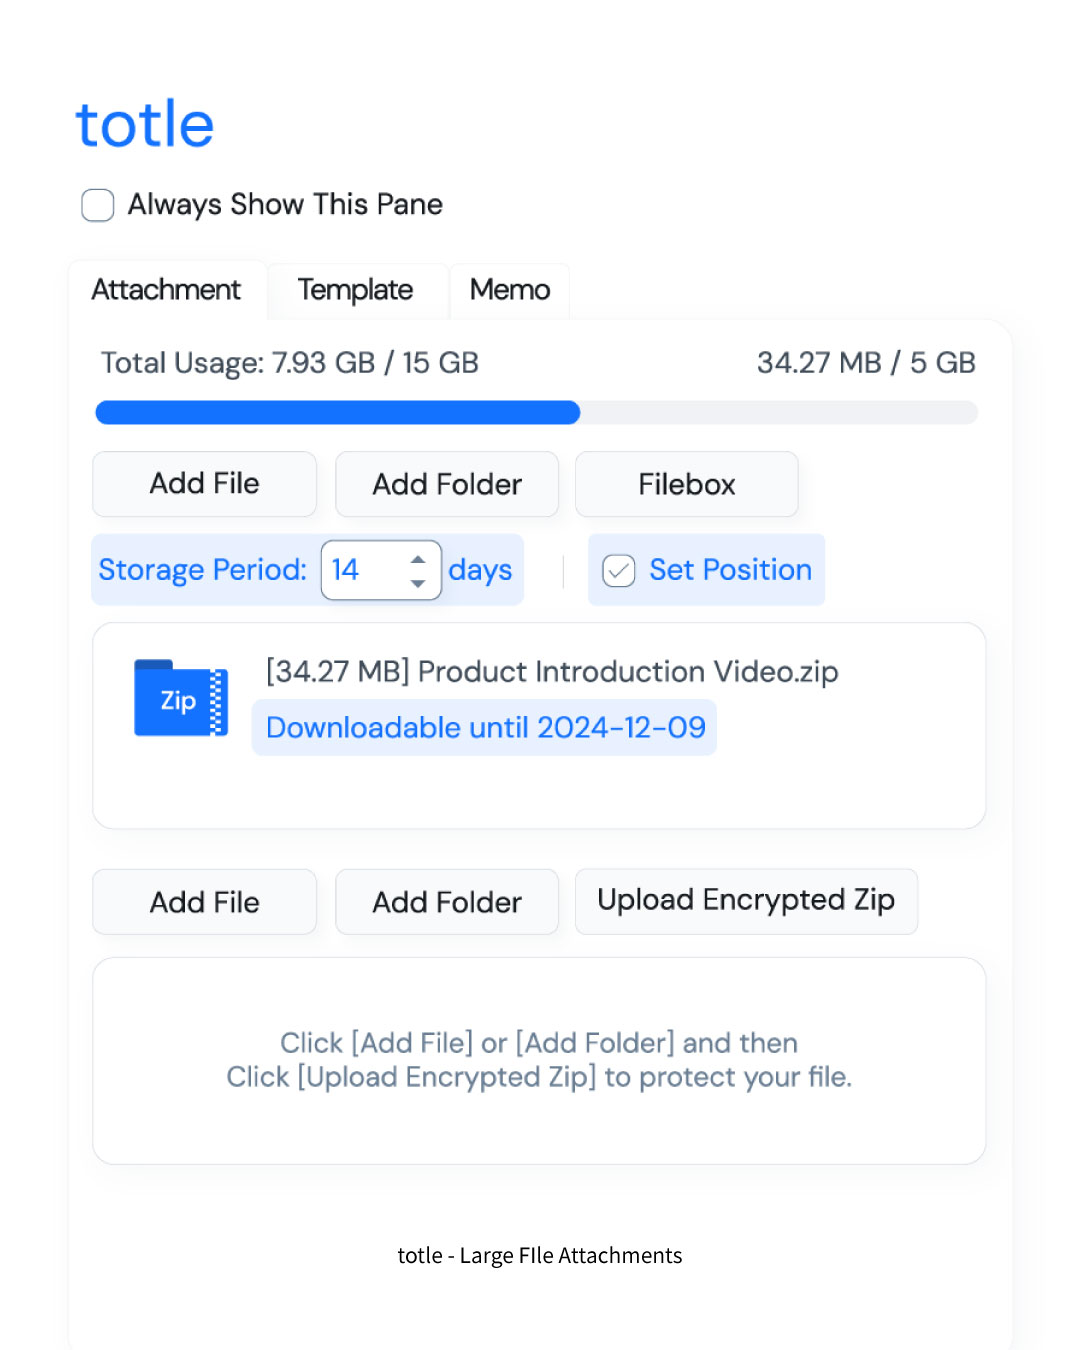Screen dimensions: 1080x1350
Task: Open the Filebox
Action: (686, 484)
